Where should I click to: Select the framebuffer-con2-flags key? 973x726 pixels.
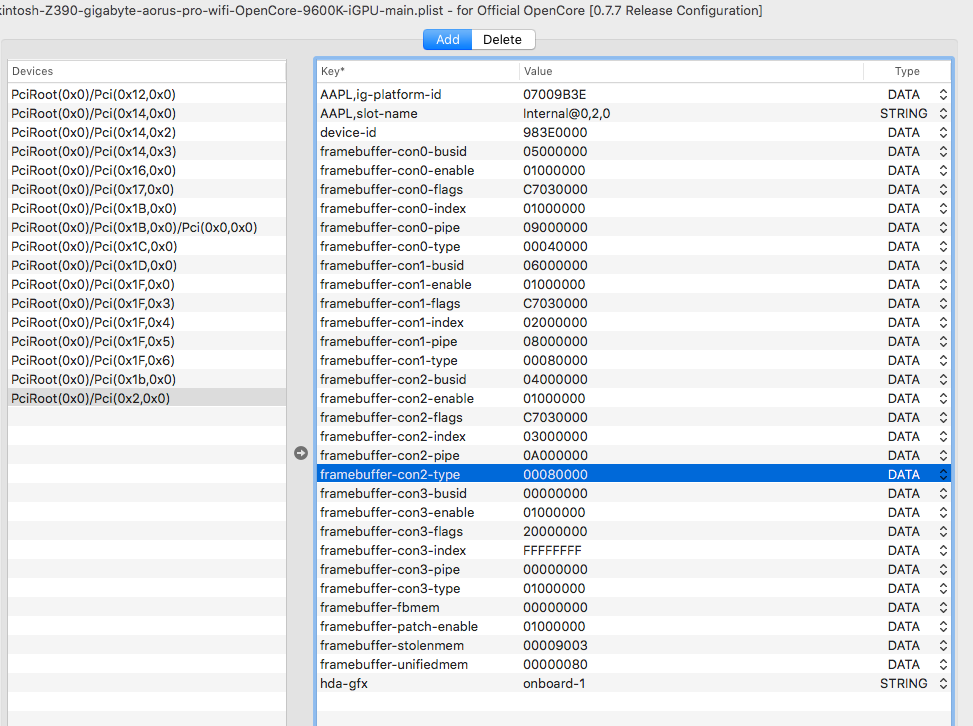(x=392, y=417)
